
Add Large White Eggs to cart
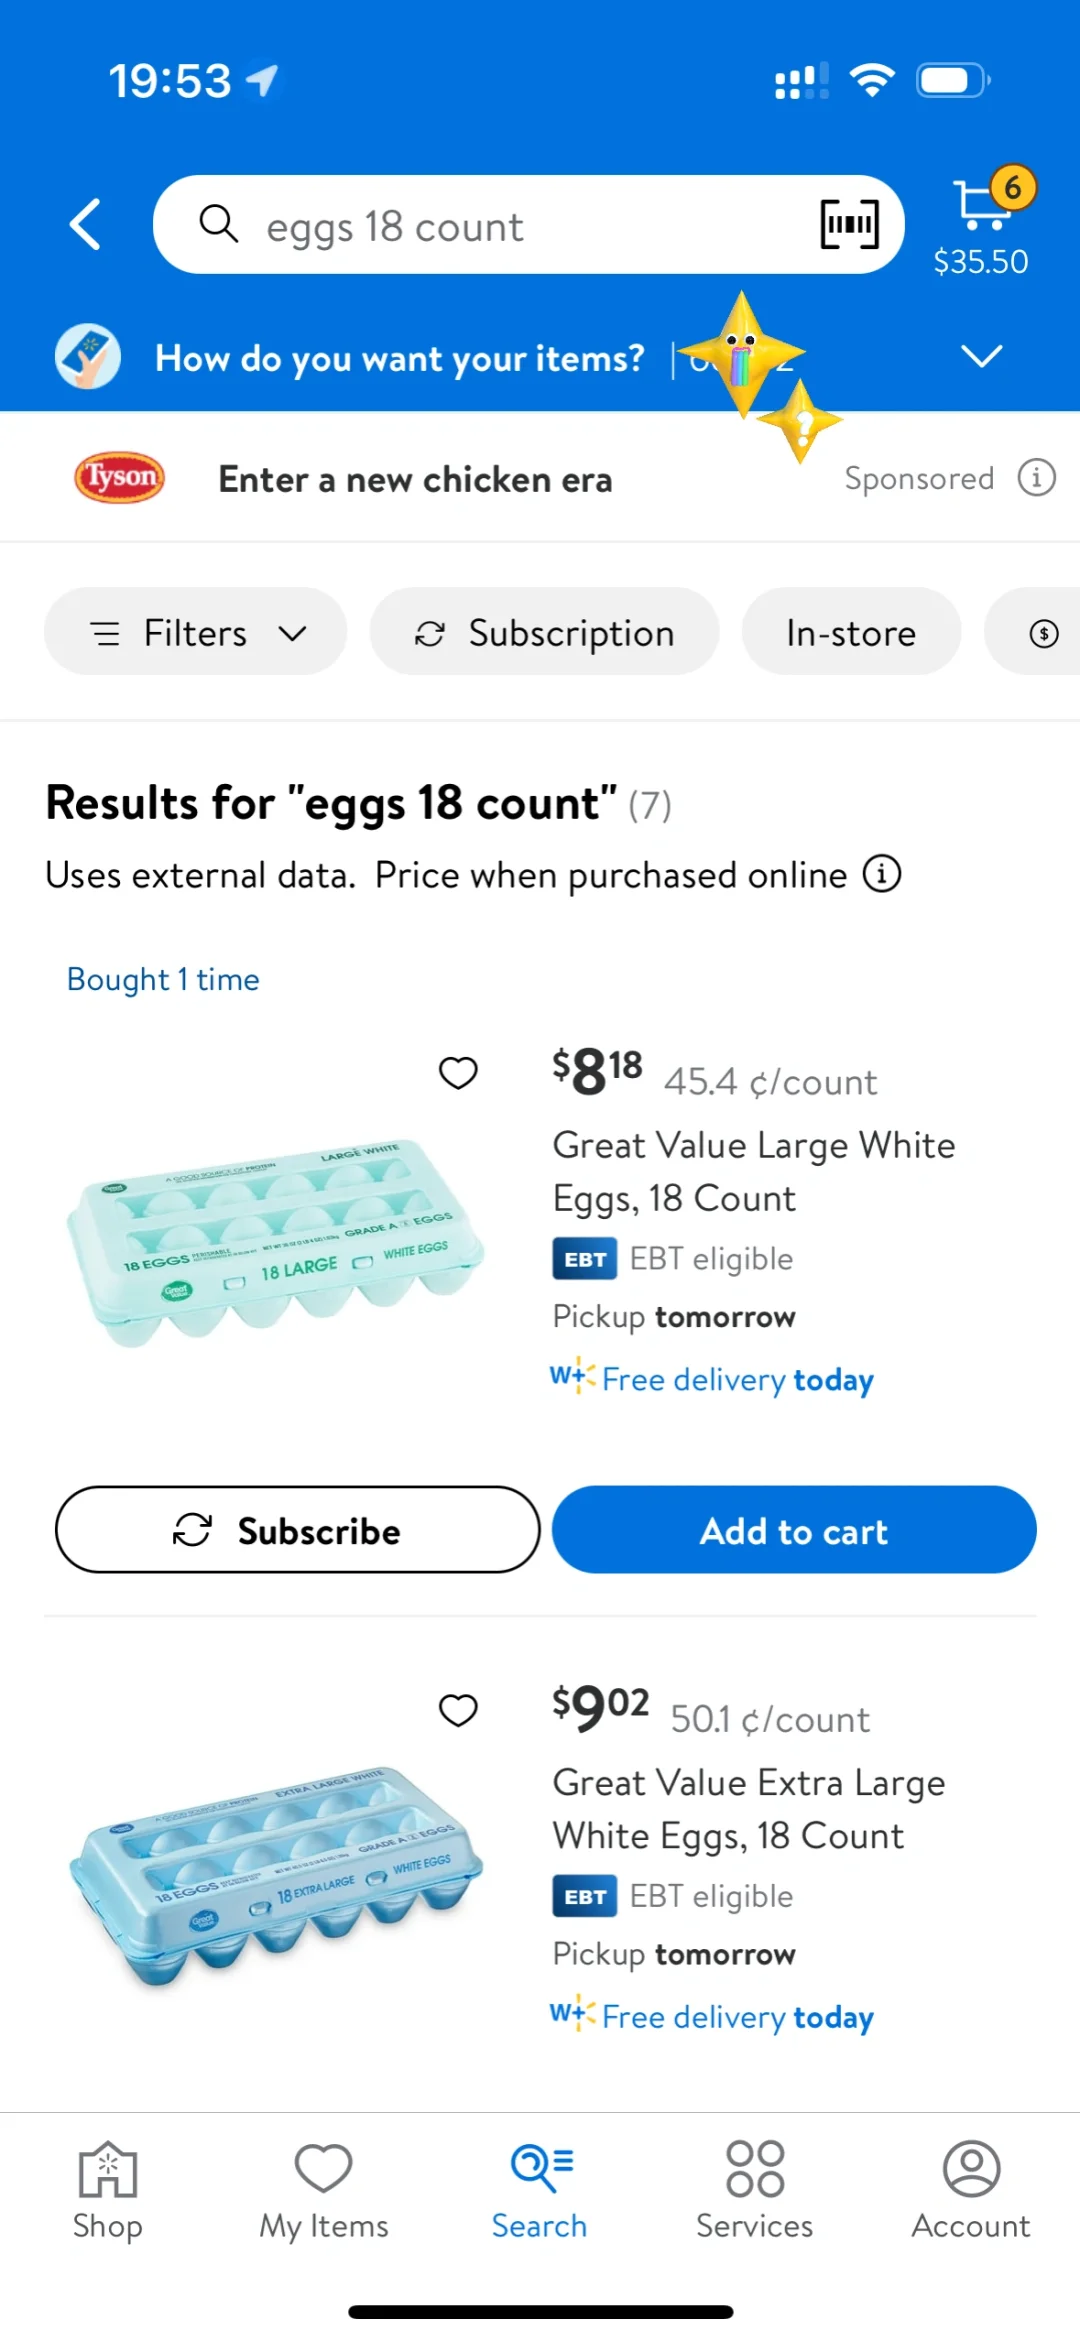794,1530
